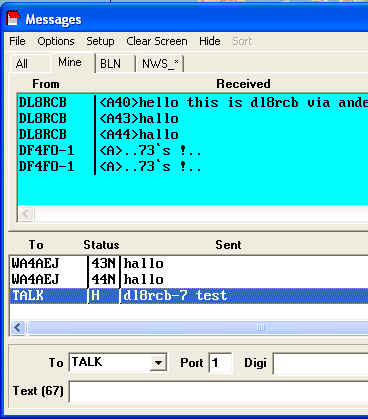Expand the To callsign dropdown arrow
Image resolution: width=368 pixels, height=419 pixels.
click(158, 363)
